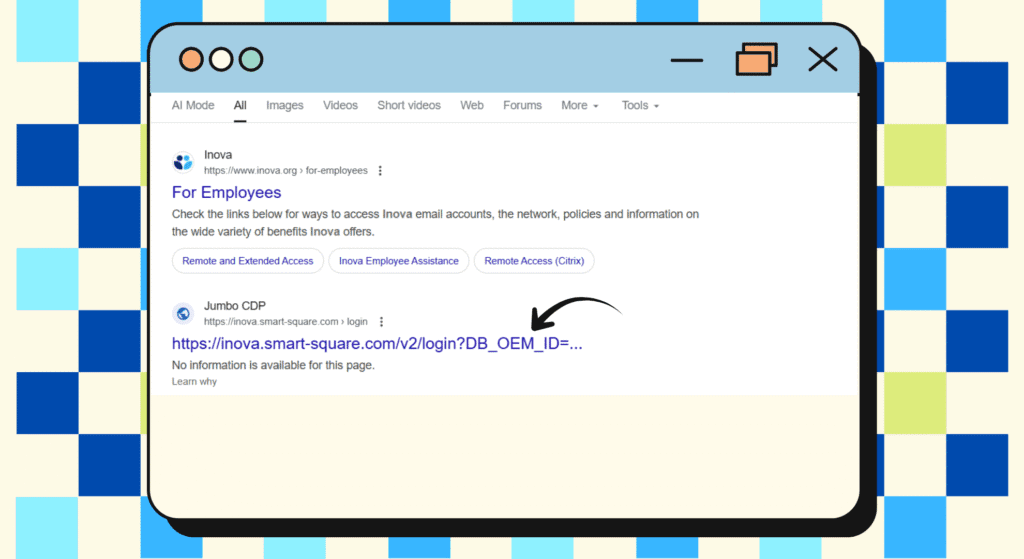Image resolution: width=1024 pixels, height=559 pixels.
Task: Expand the More dropdown
Action: [x=579, y=105]
